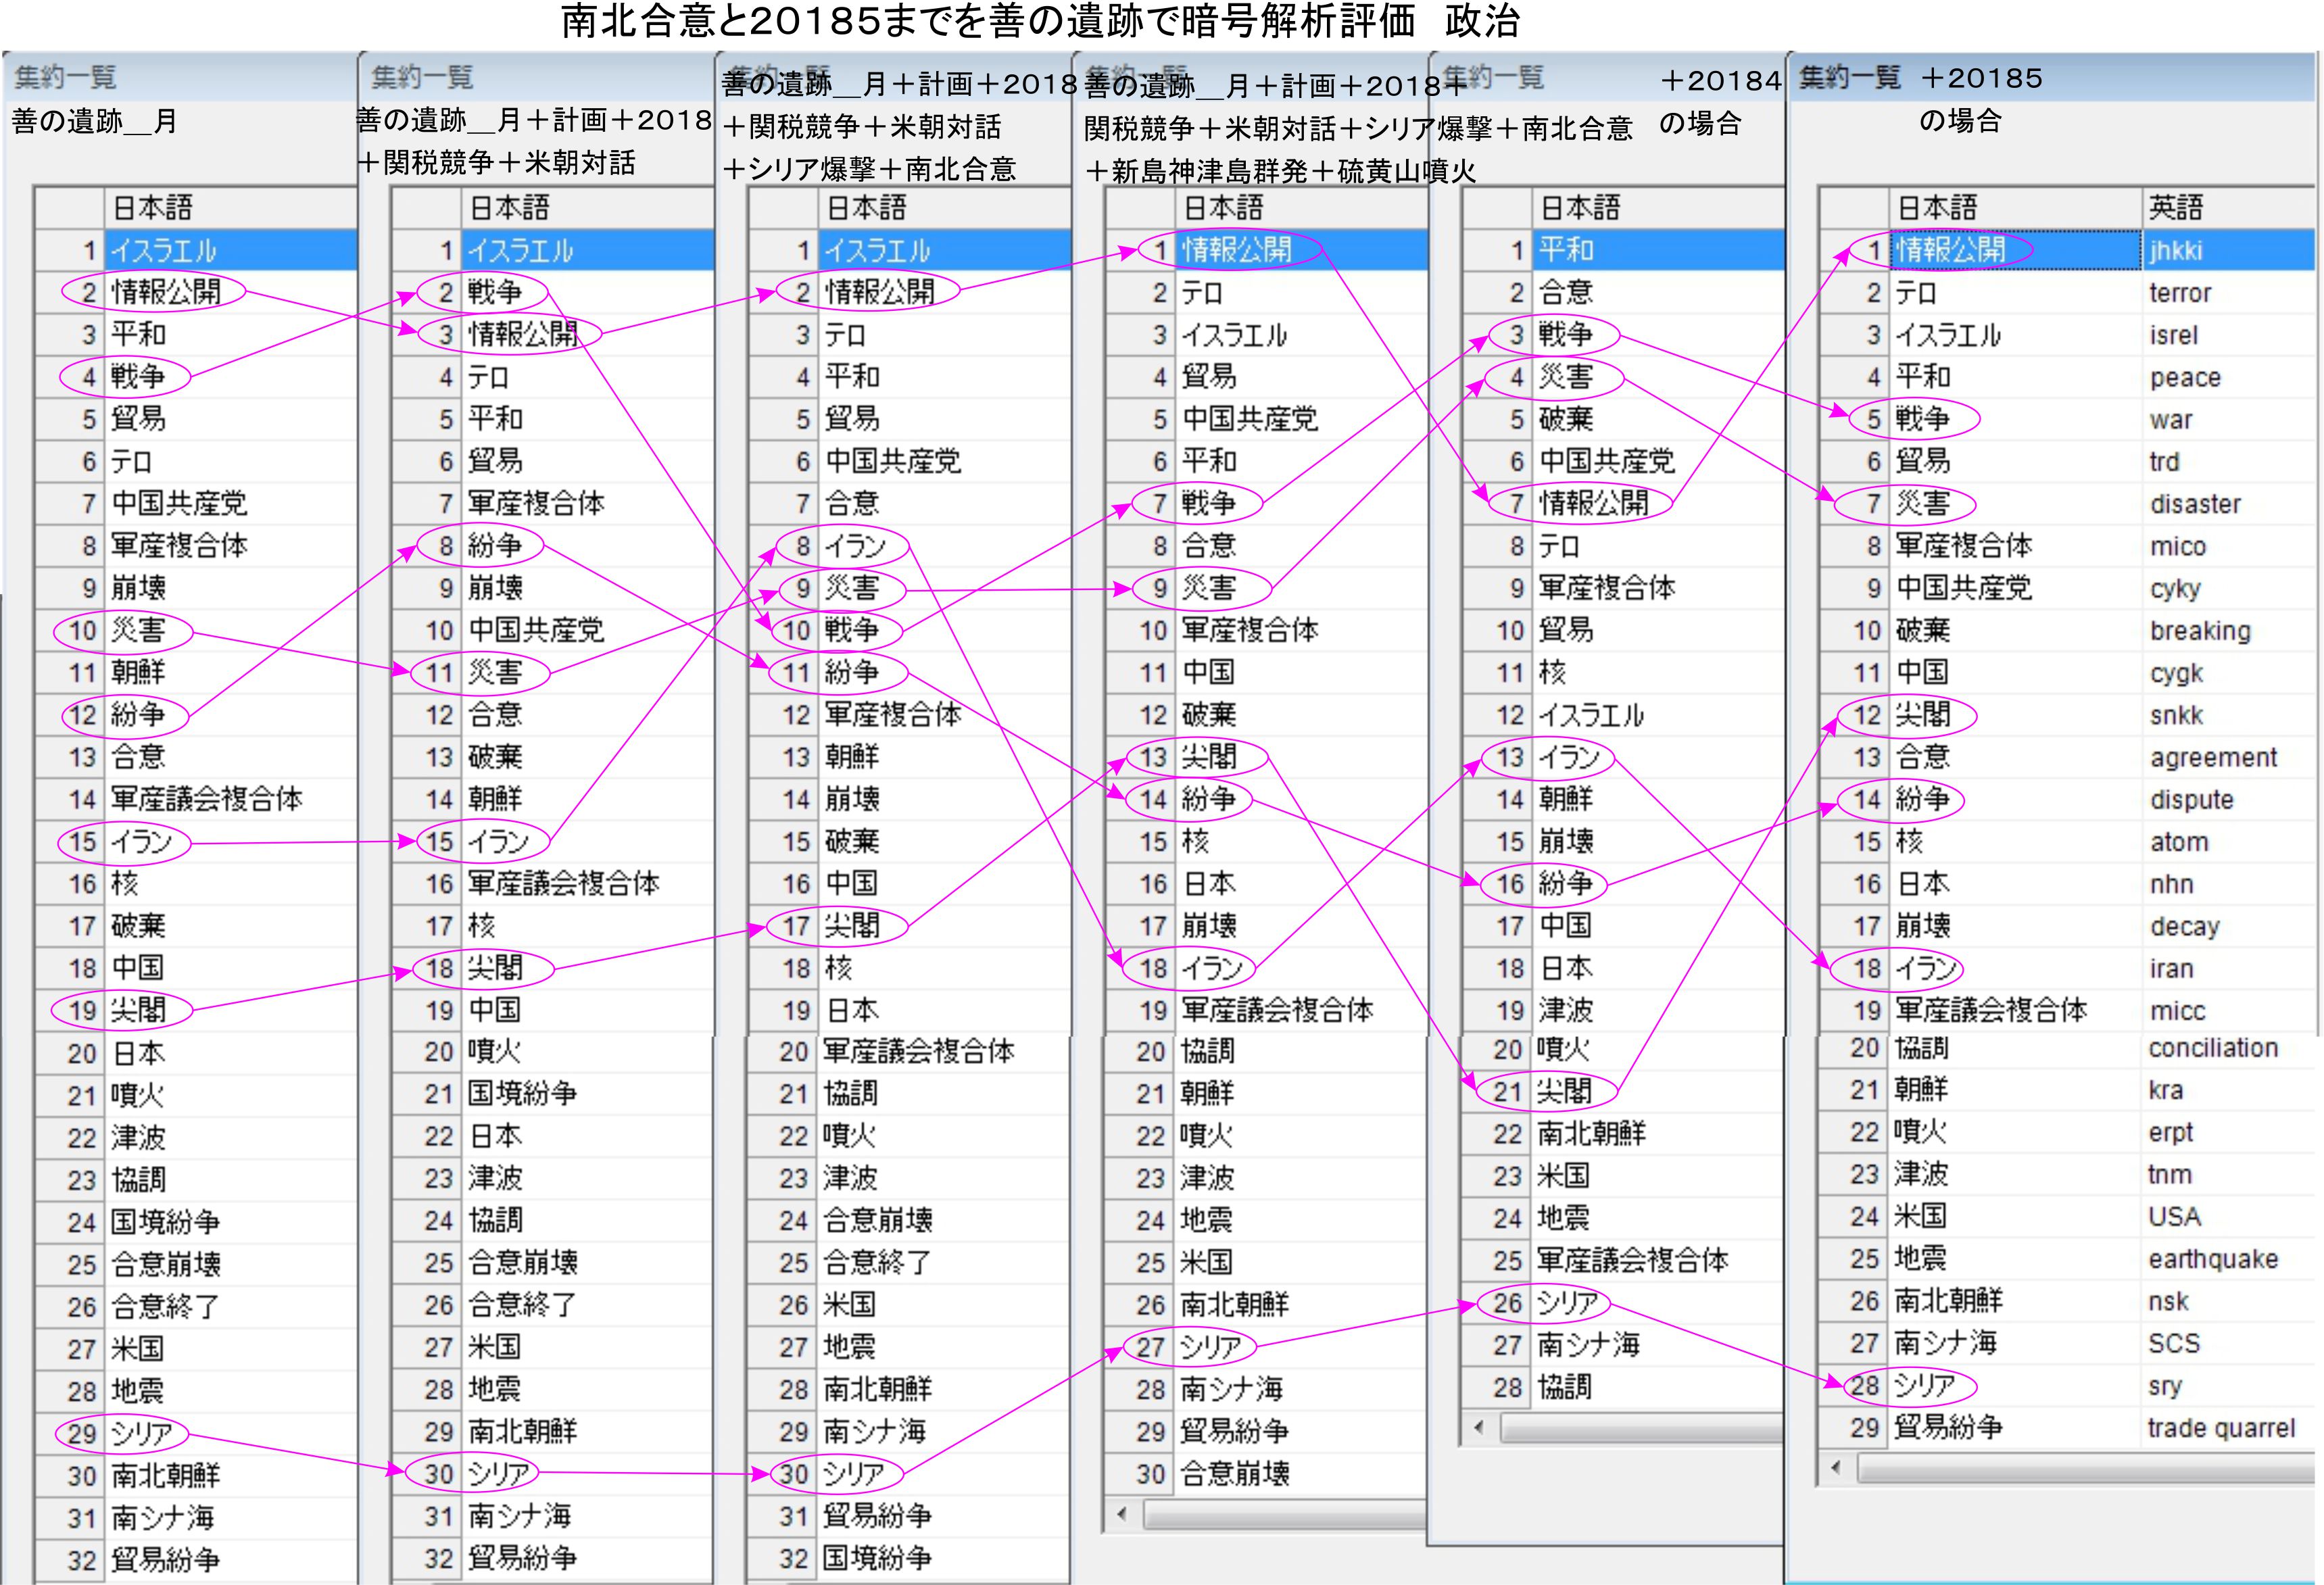The width and height of the screenshot is (2324, 1585).
Task: Click the 'SCS' entry for 南シナ海
Action: pyautogui.click(x=2173, y=1343)
